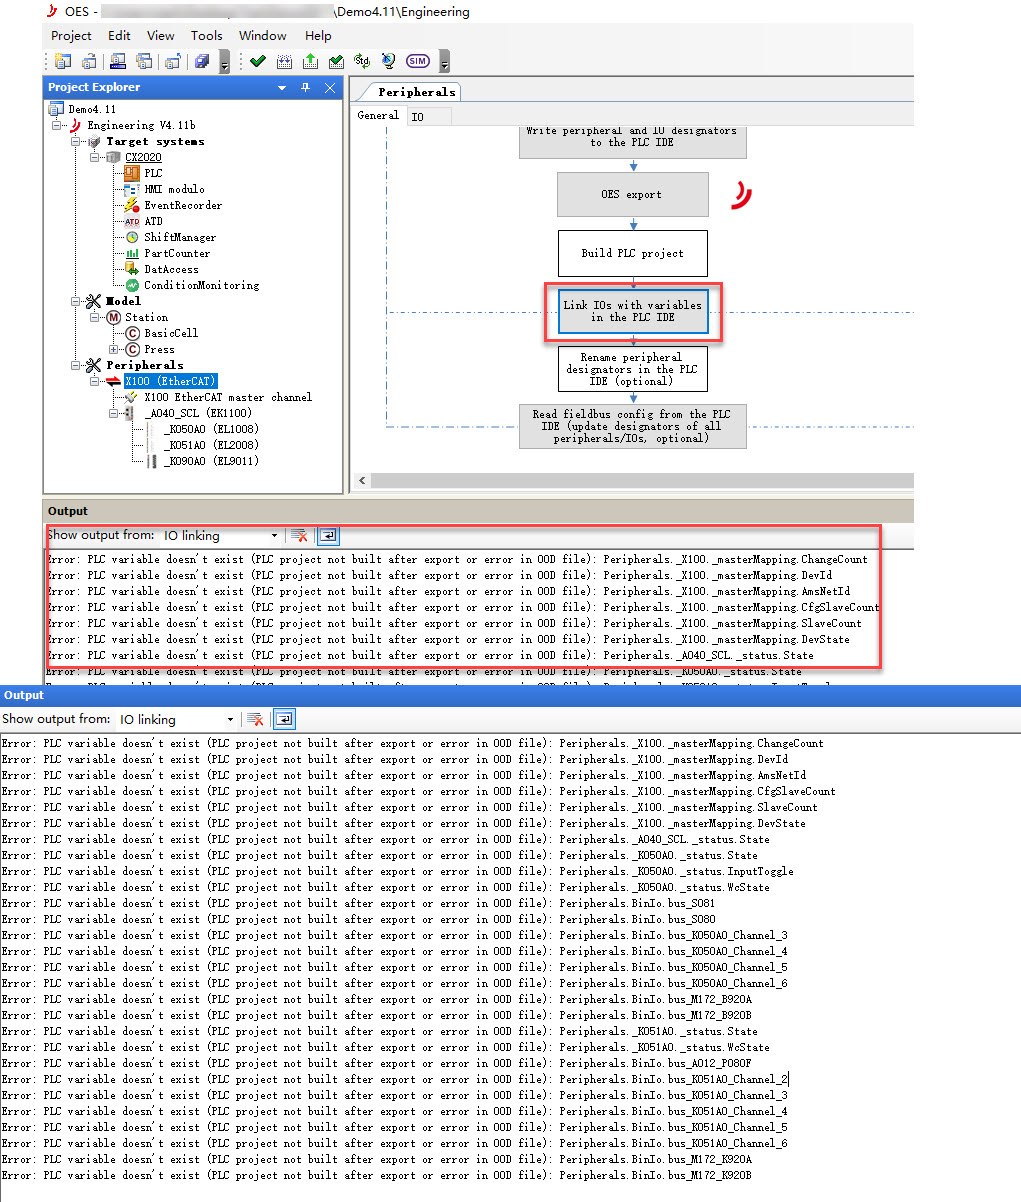
Task: Click Link IOs with variables button
Action: tap(632, 311)
